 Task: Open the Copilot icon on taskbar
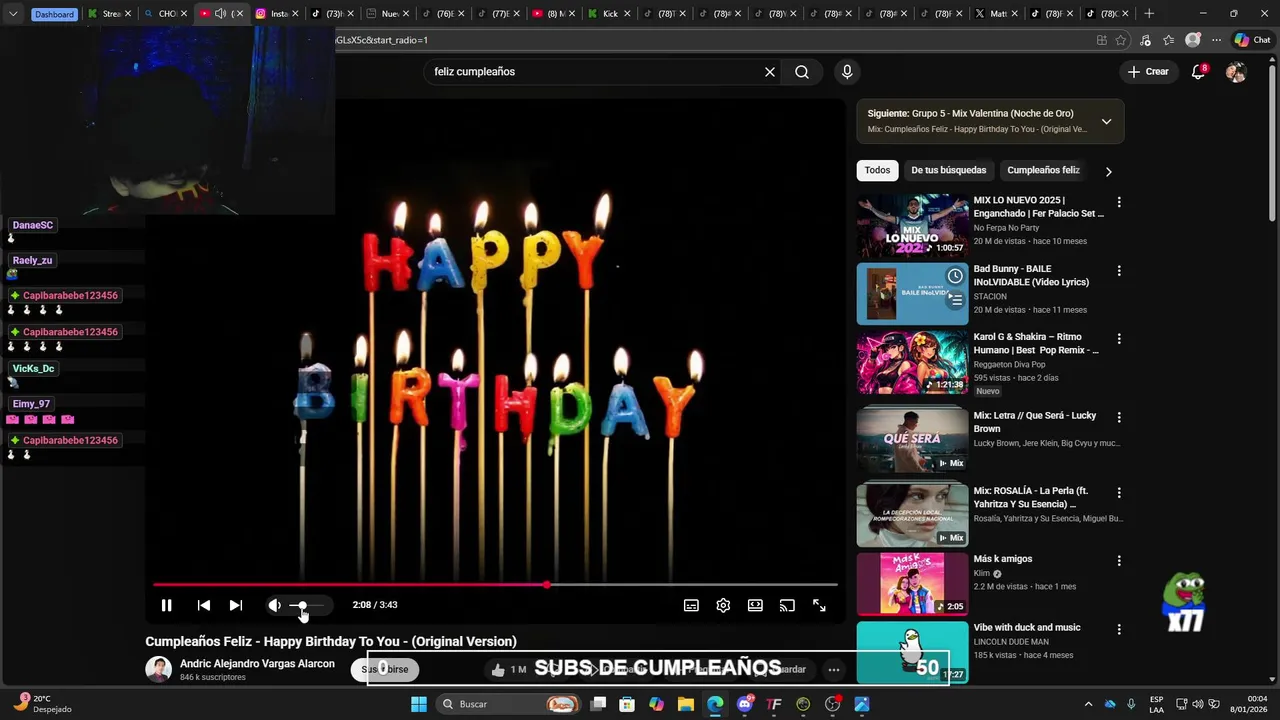(656, 704)
